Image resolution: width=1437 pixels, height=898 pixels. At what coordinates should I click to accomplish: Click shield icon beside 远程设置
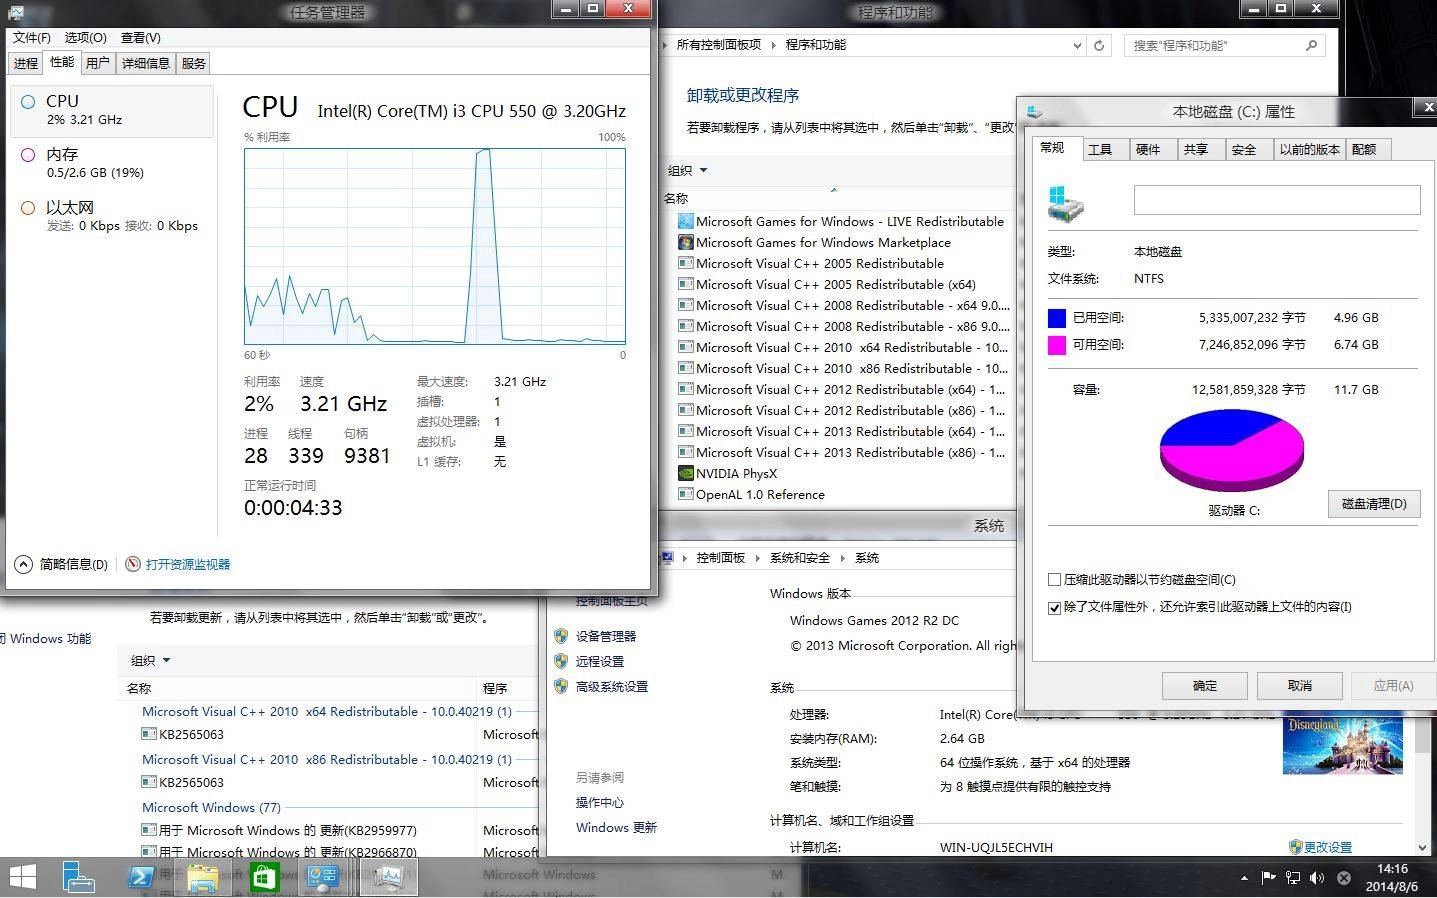point(561,661)
